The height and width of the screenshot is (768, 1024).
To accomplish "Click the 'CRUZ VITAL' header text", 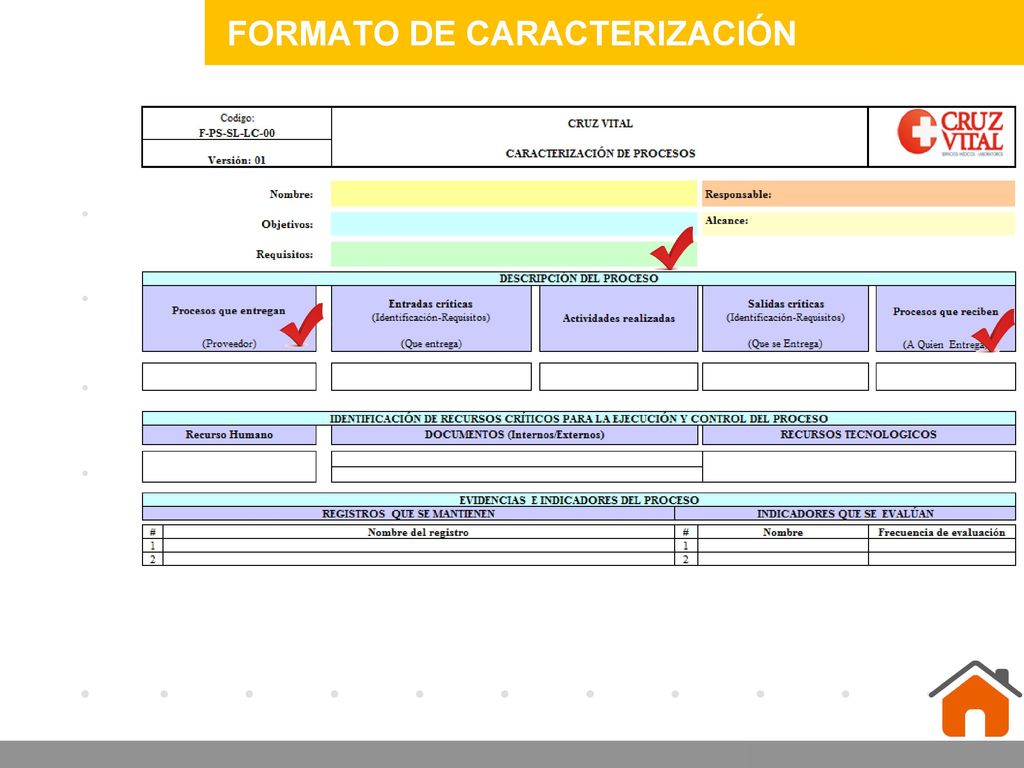I will [x=600, y=123].
